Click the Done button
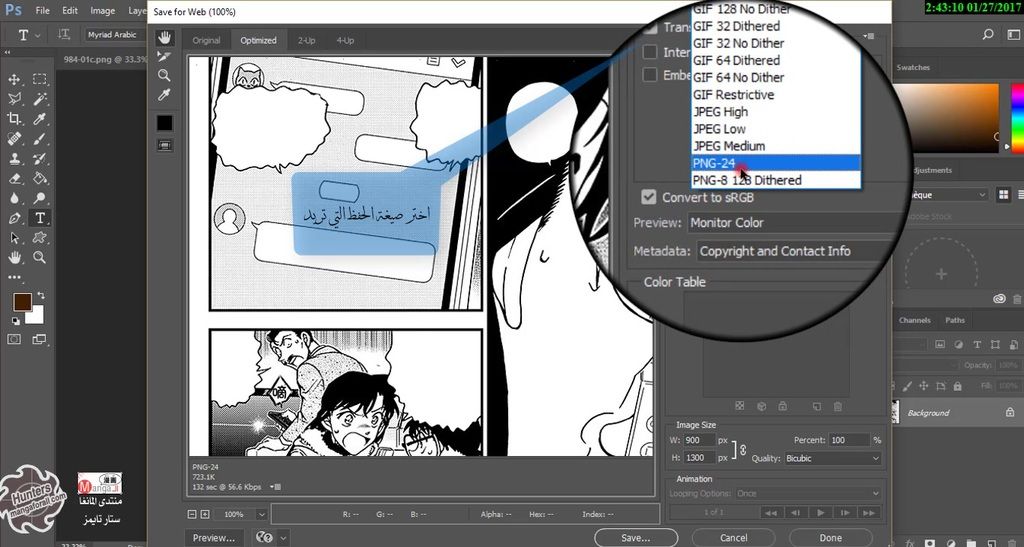 [x=831, y=538]
